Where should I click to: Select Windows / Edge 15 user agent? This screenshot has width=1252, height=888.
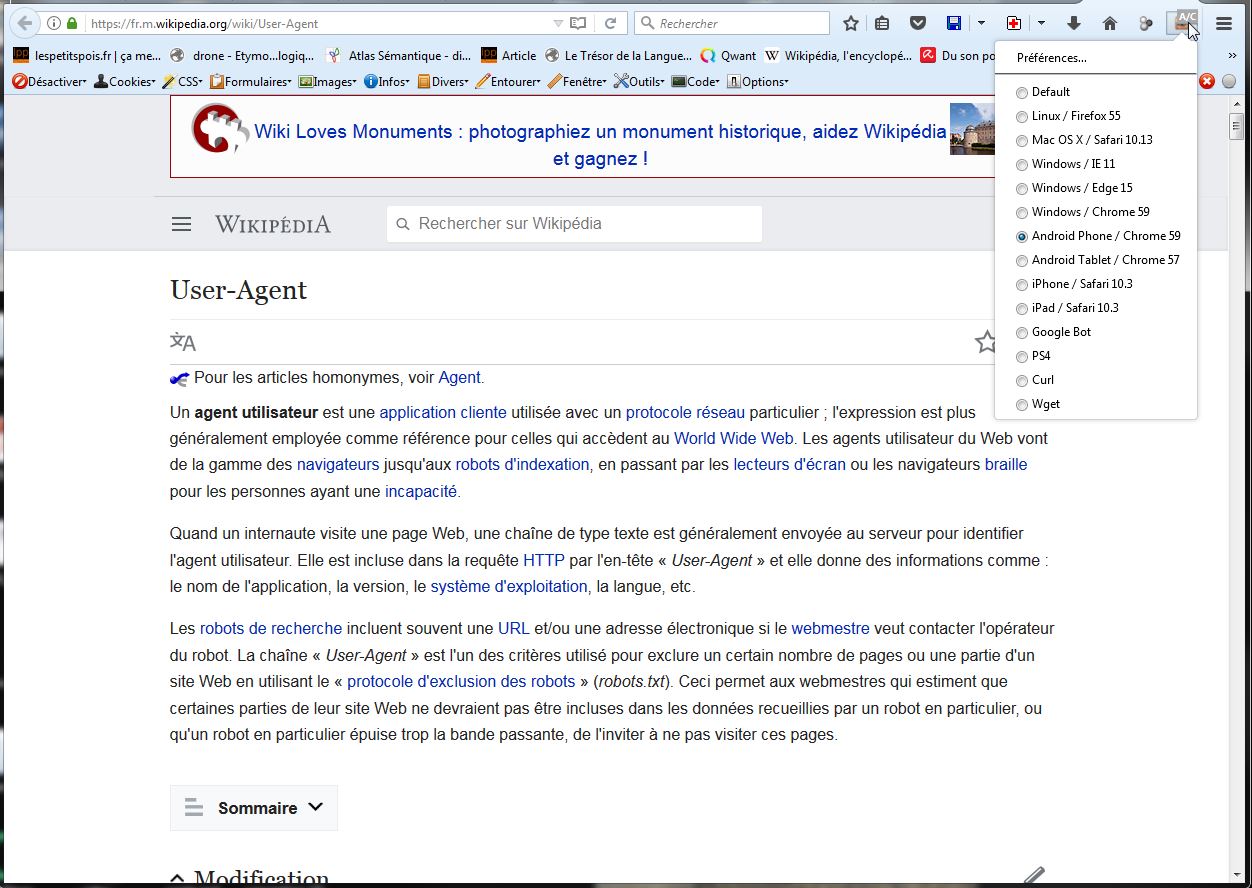click(1074, 188)
